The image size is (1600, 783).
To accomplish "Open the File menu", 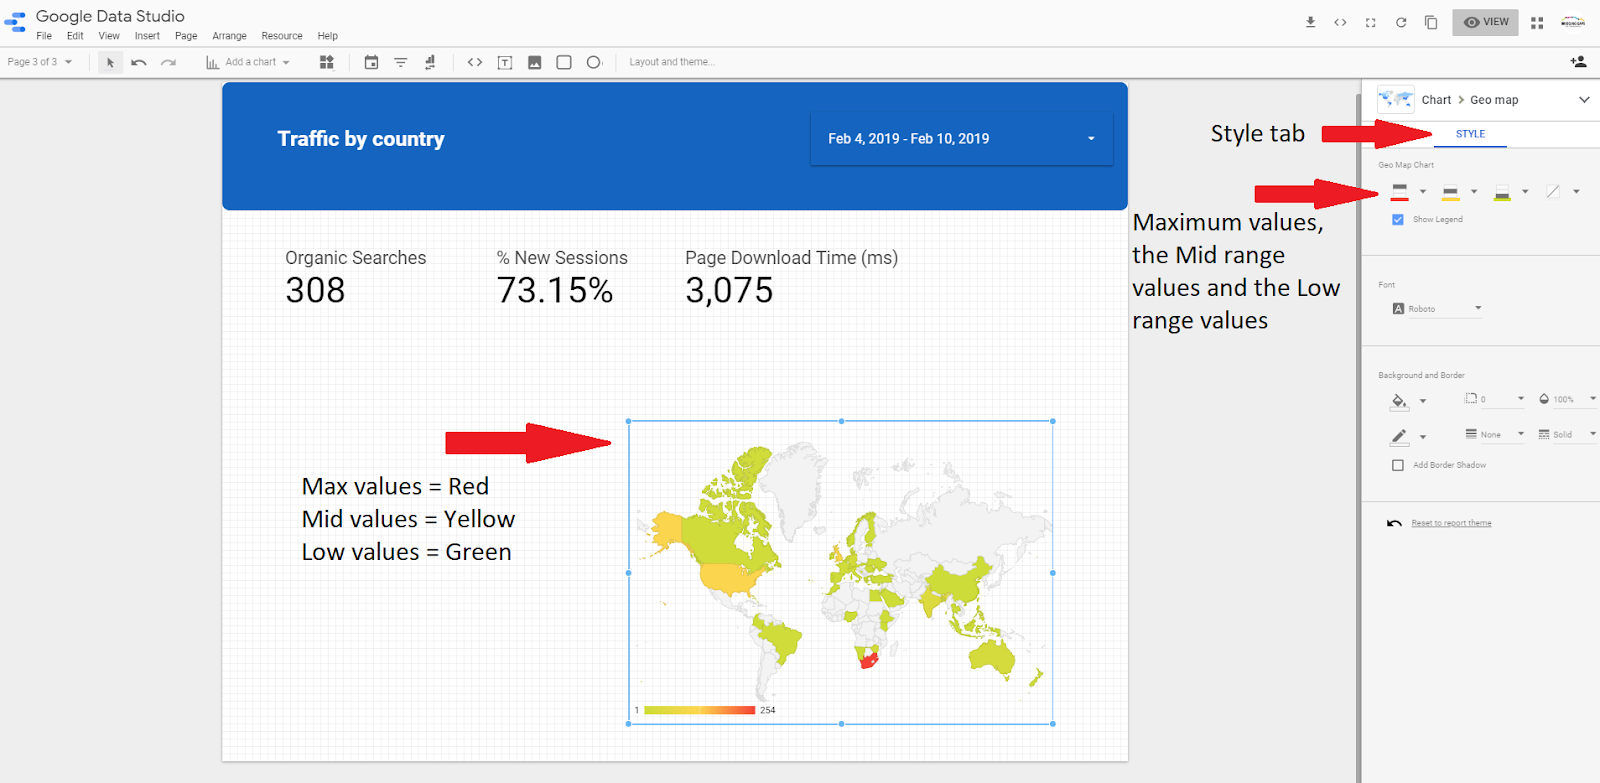I will [44, 36].
